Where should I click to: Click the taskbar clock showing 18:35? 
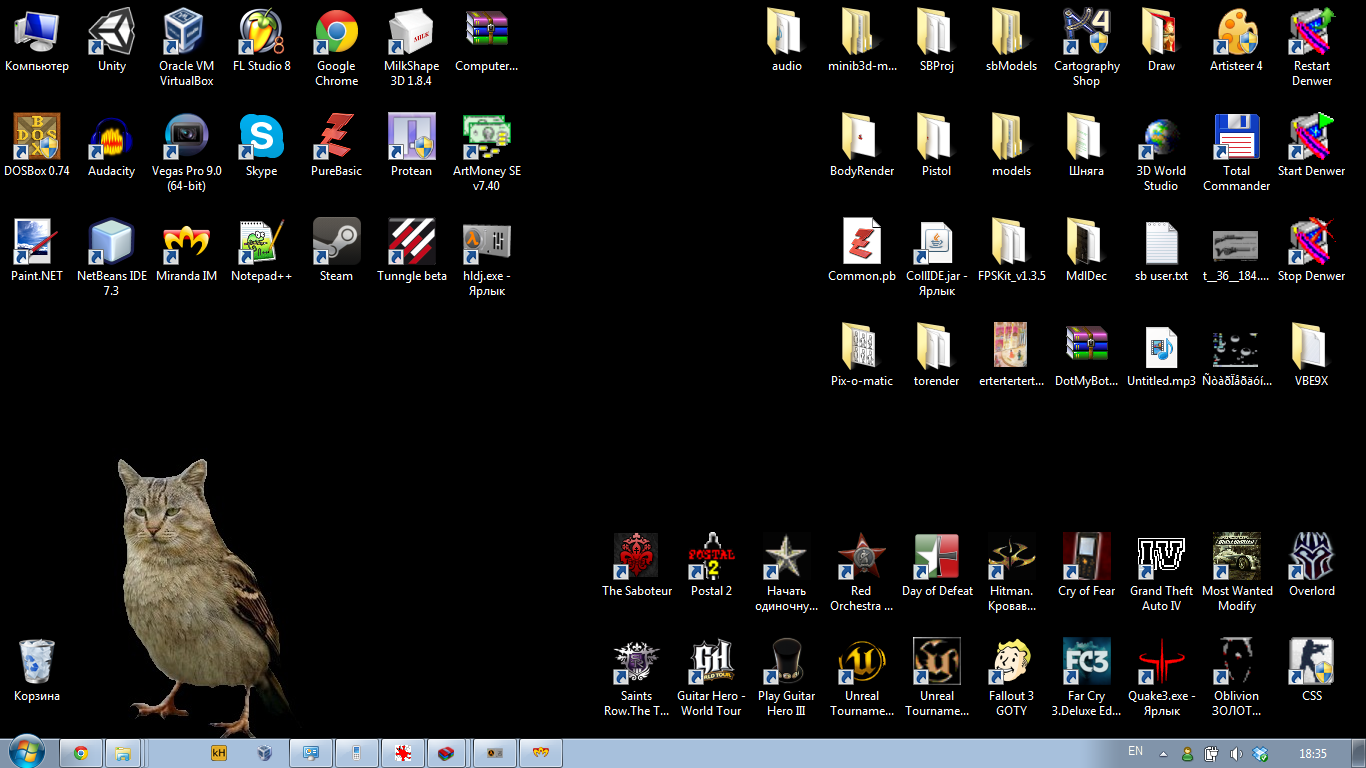(1312, 753)
